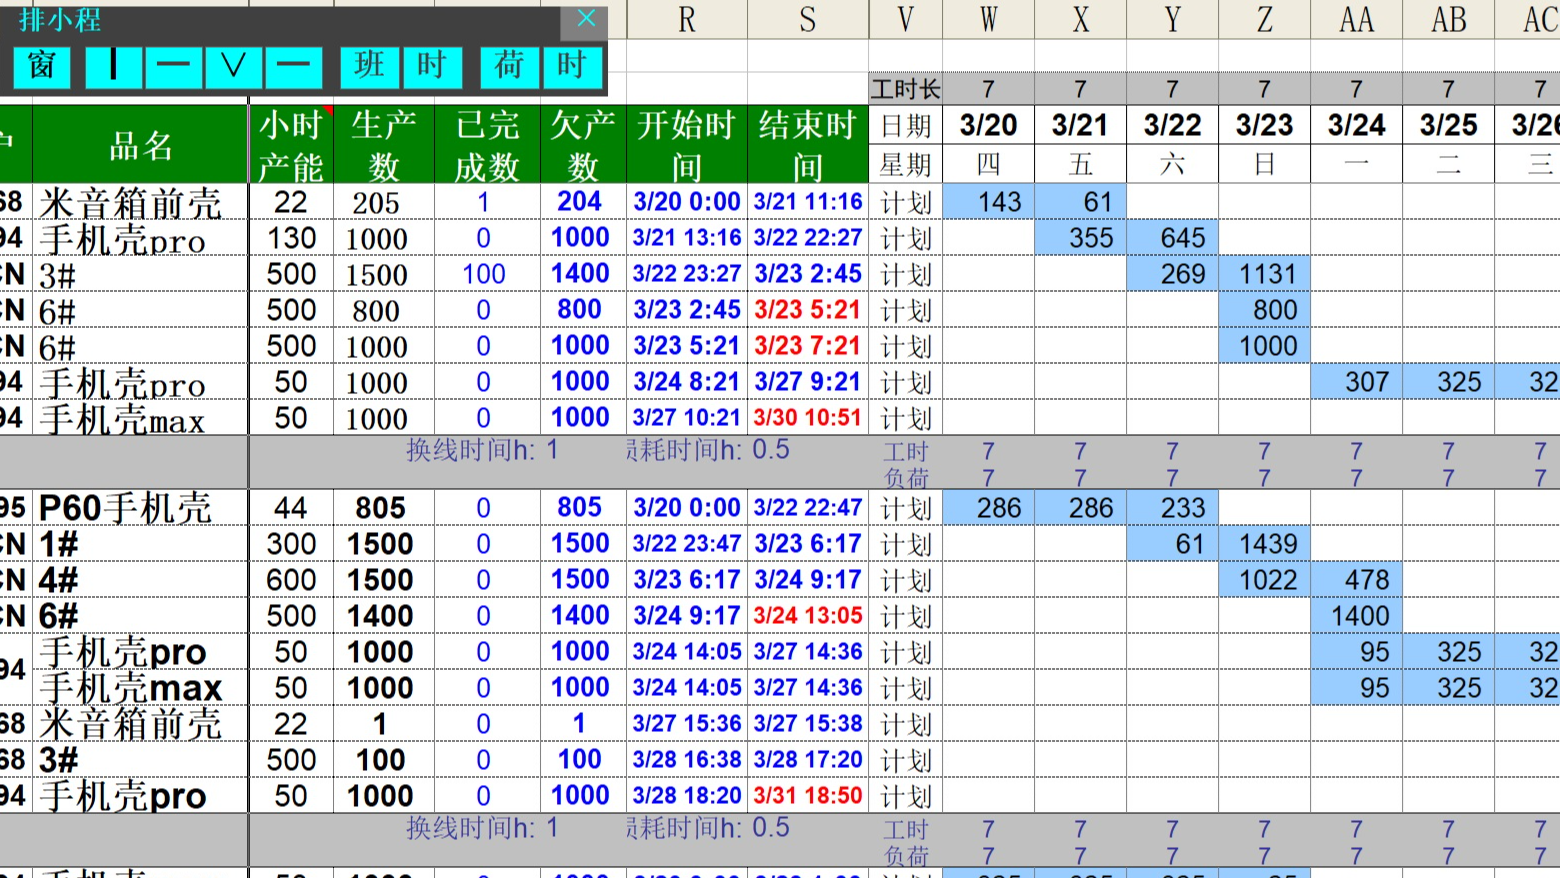Click the 结束时间 header cell
This screenshot has width=1560, height=878.
point(808,145)
